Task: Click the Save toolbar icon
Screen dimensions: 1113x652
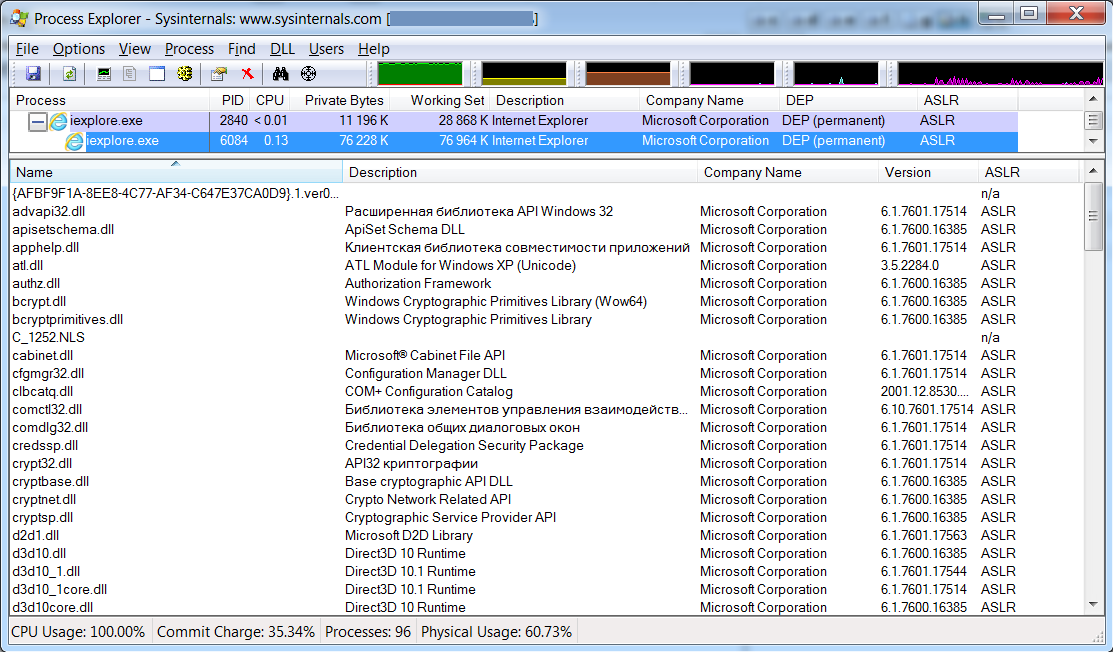Action: (x=33, y=74)
